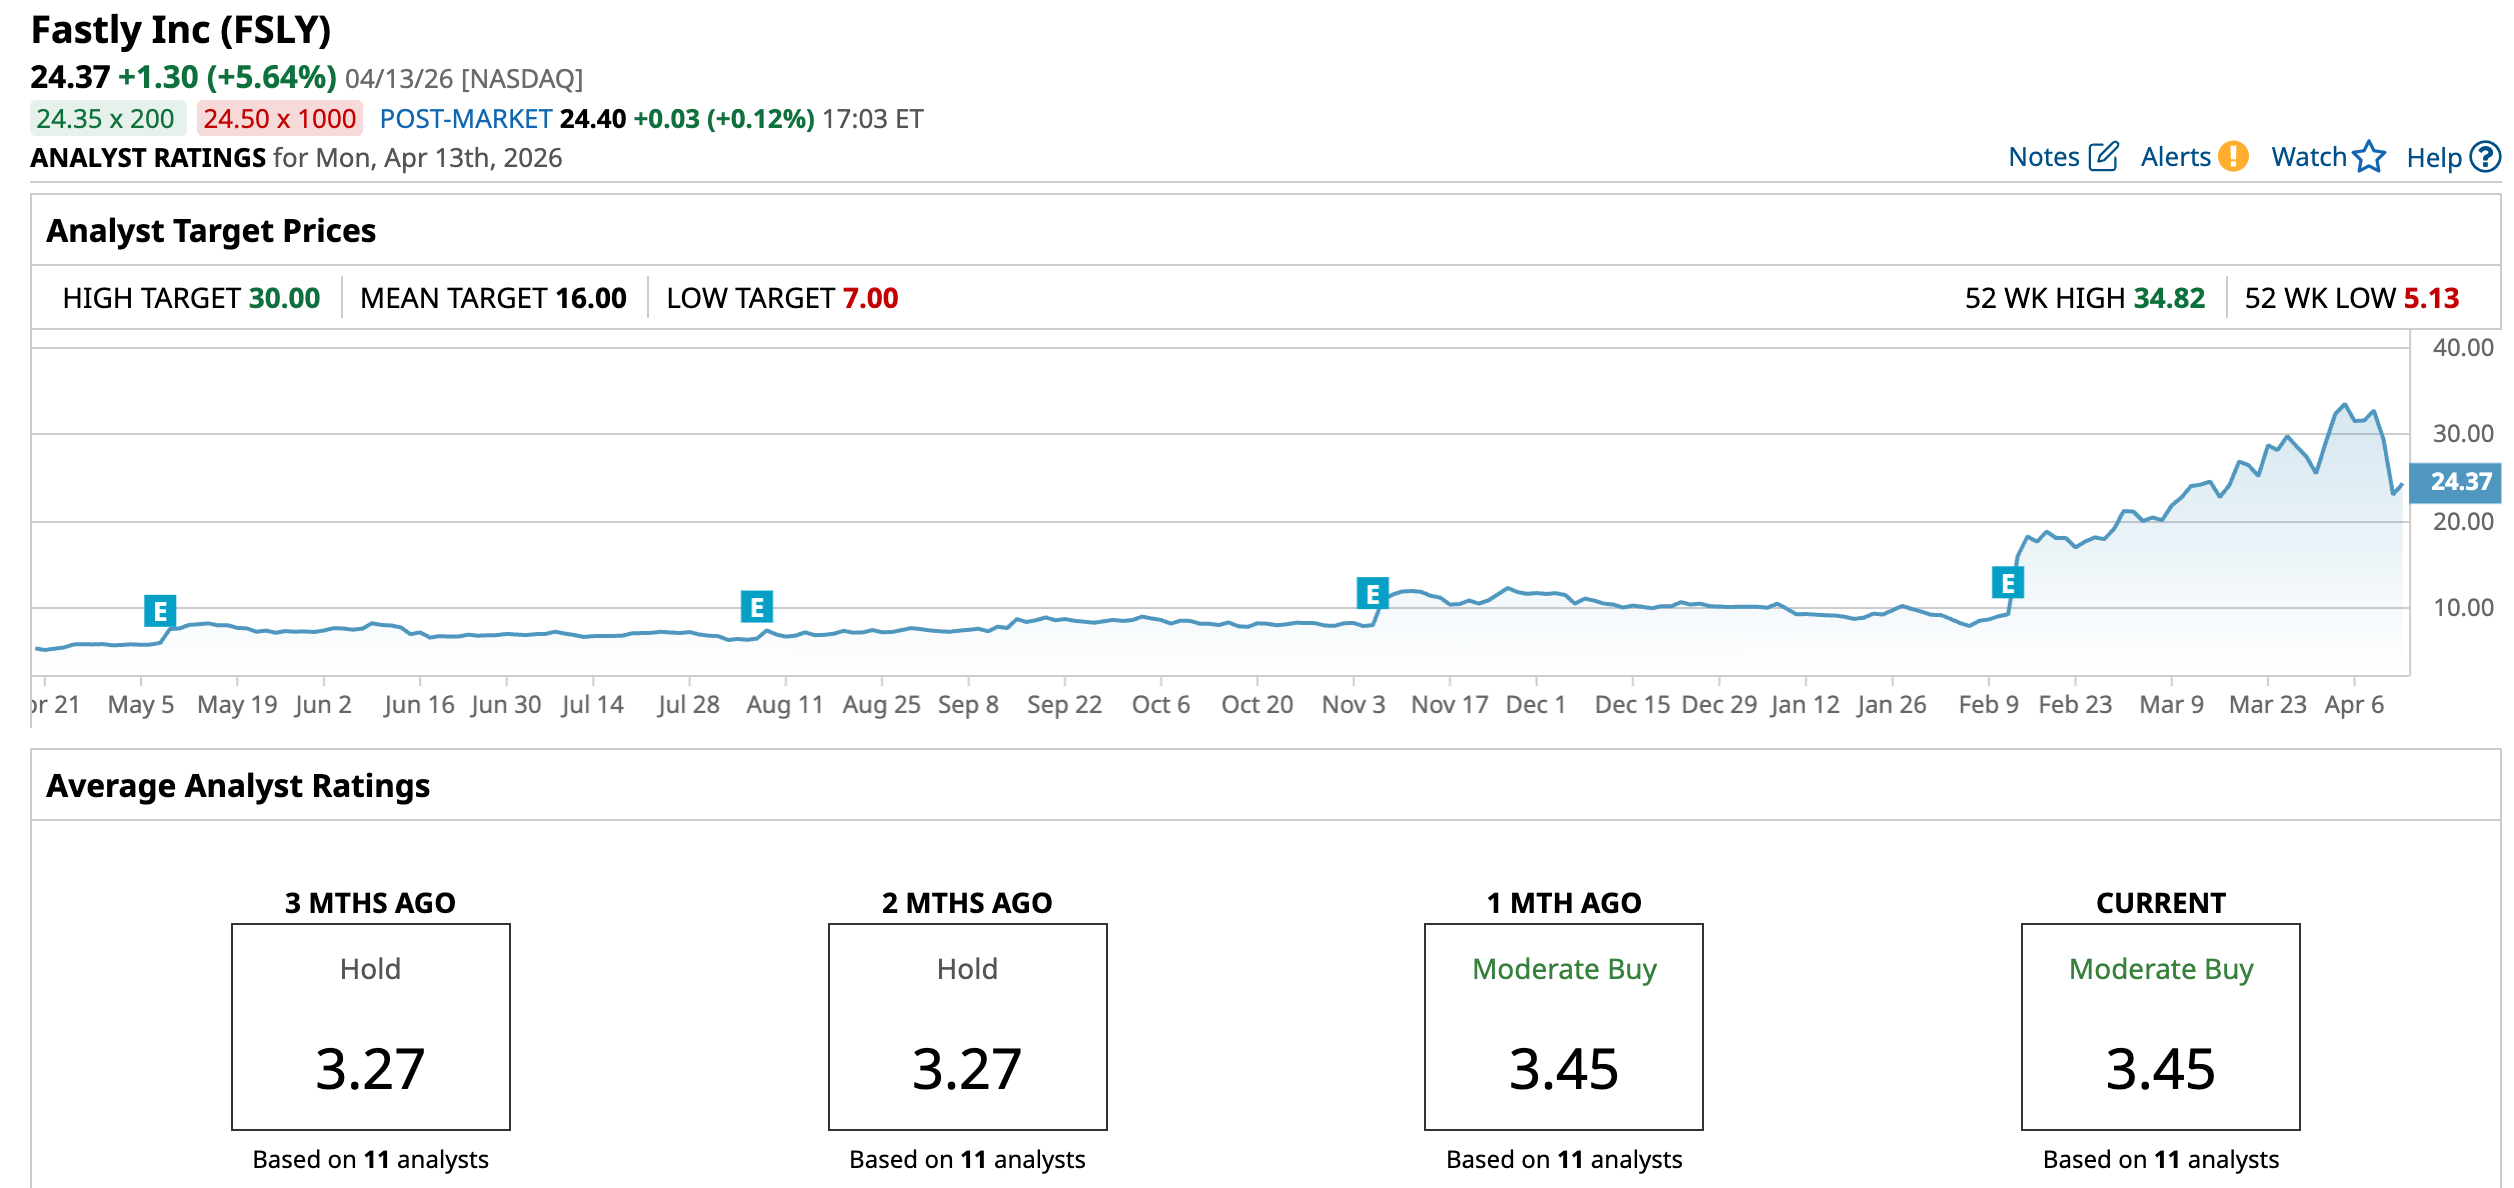Select the 3 MTHS AGO rating box
This screenshot has height=1188, width=2514.
pos(371,1026)
